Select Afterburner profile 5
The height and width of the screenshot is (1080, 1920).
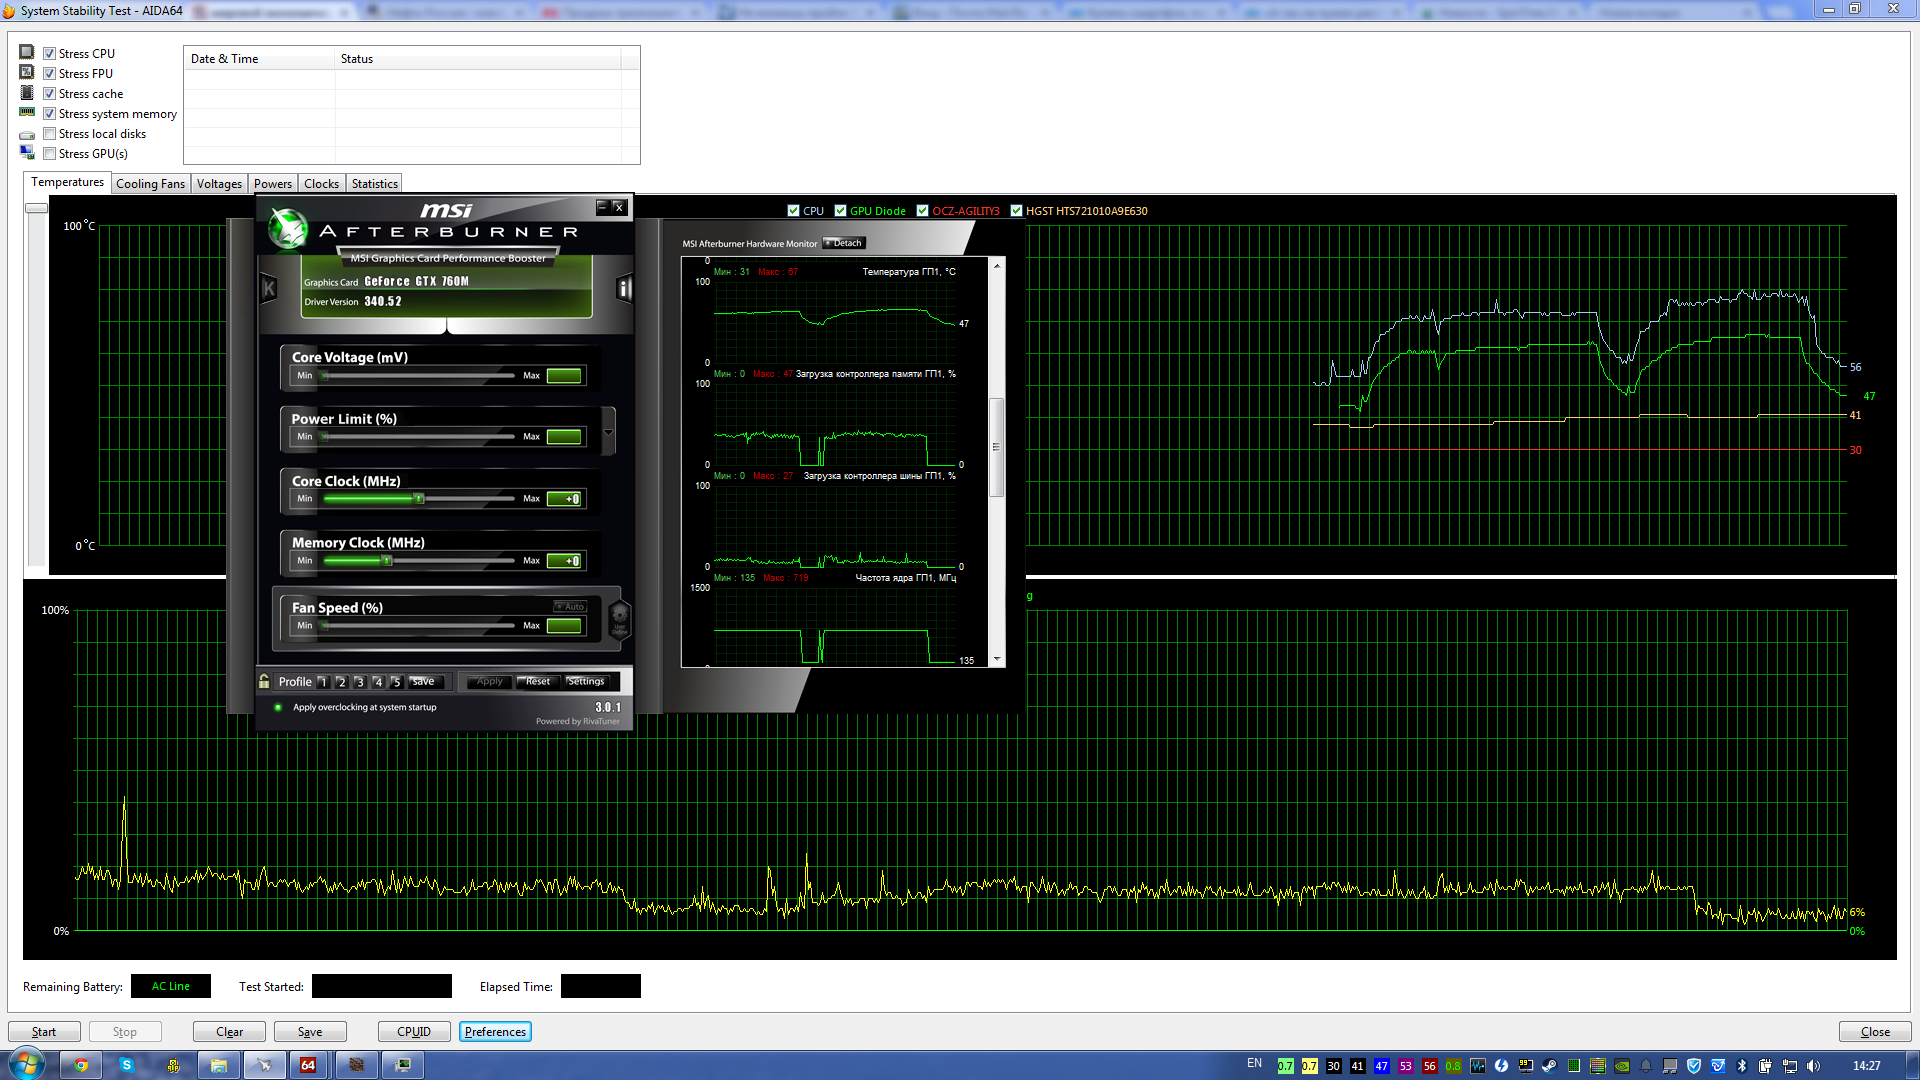[x=396, y=682]
